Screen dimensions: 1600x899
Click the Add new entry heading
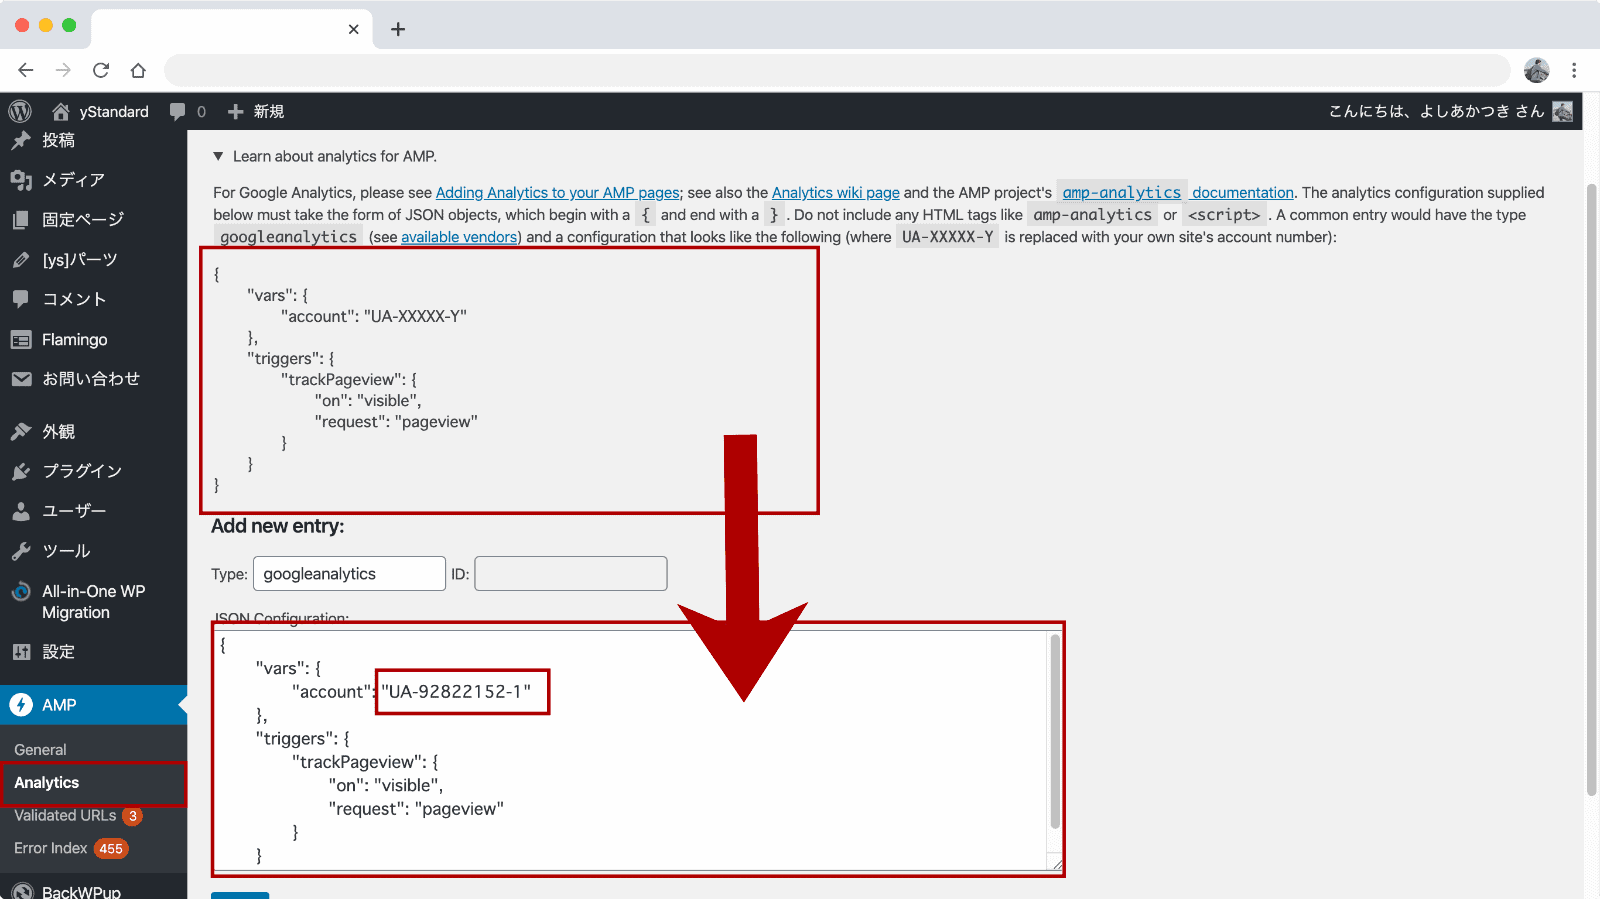pos(277,526)
